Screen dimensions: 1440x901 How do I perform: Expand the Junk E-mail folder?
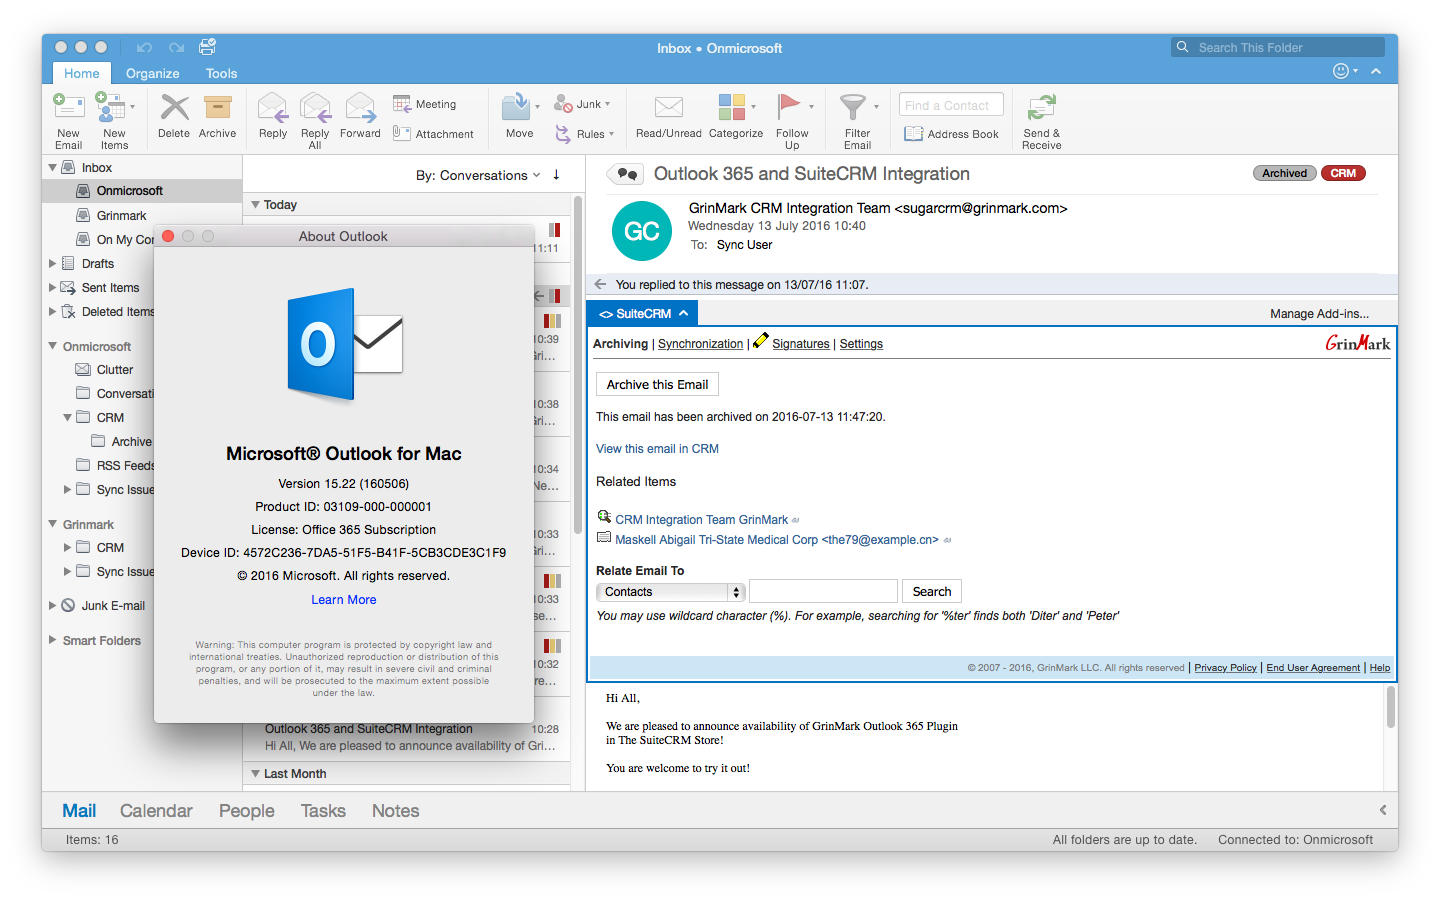coord(52,605)
